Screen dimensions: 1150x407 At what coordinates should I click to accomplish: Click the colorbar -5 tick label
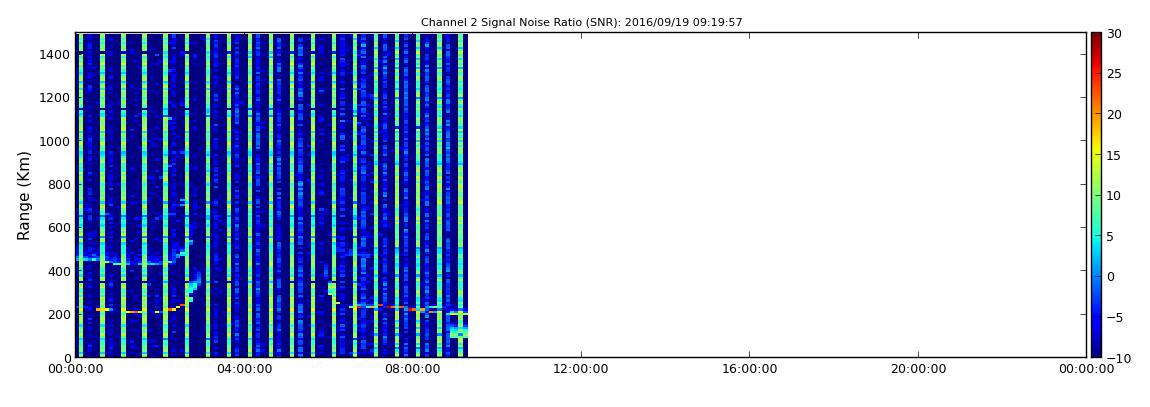tap(1113, 317)
